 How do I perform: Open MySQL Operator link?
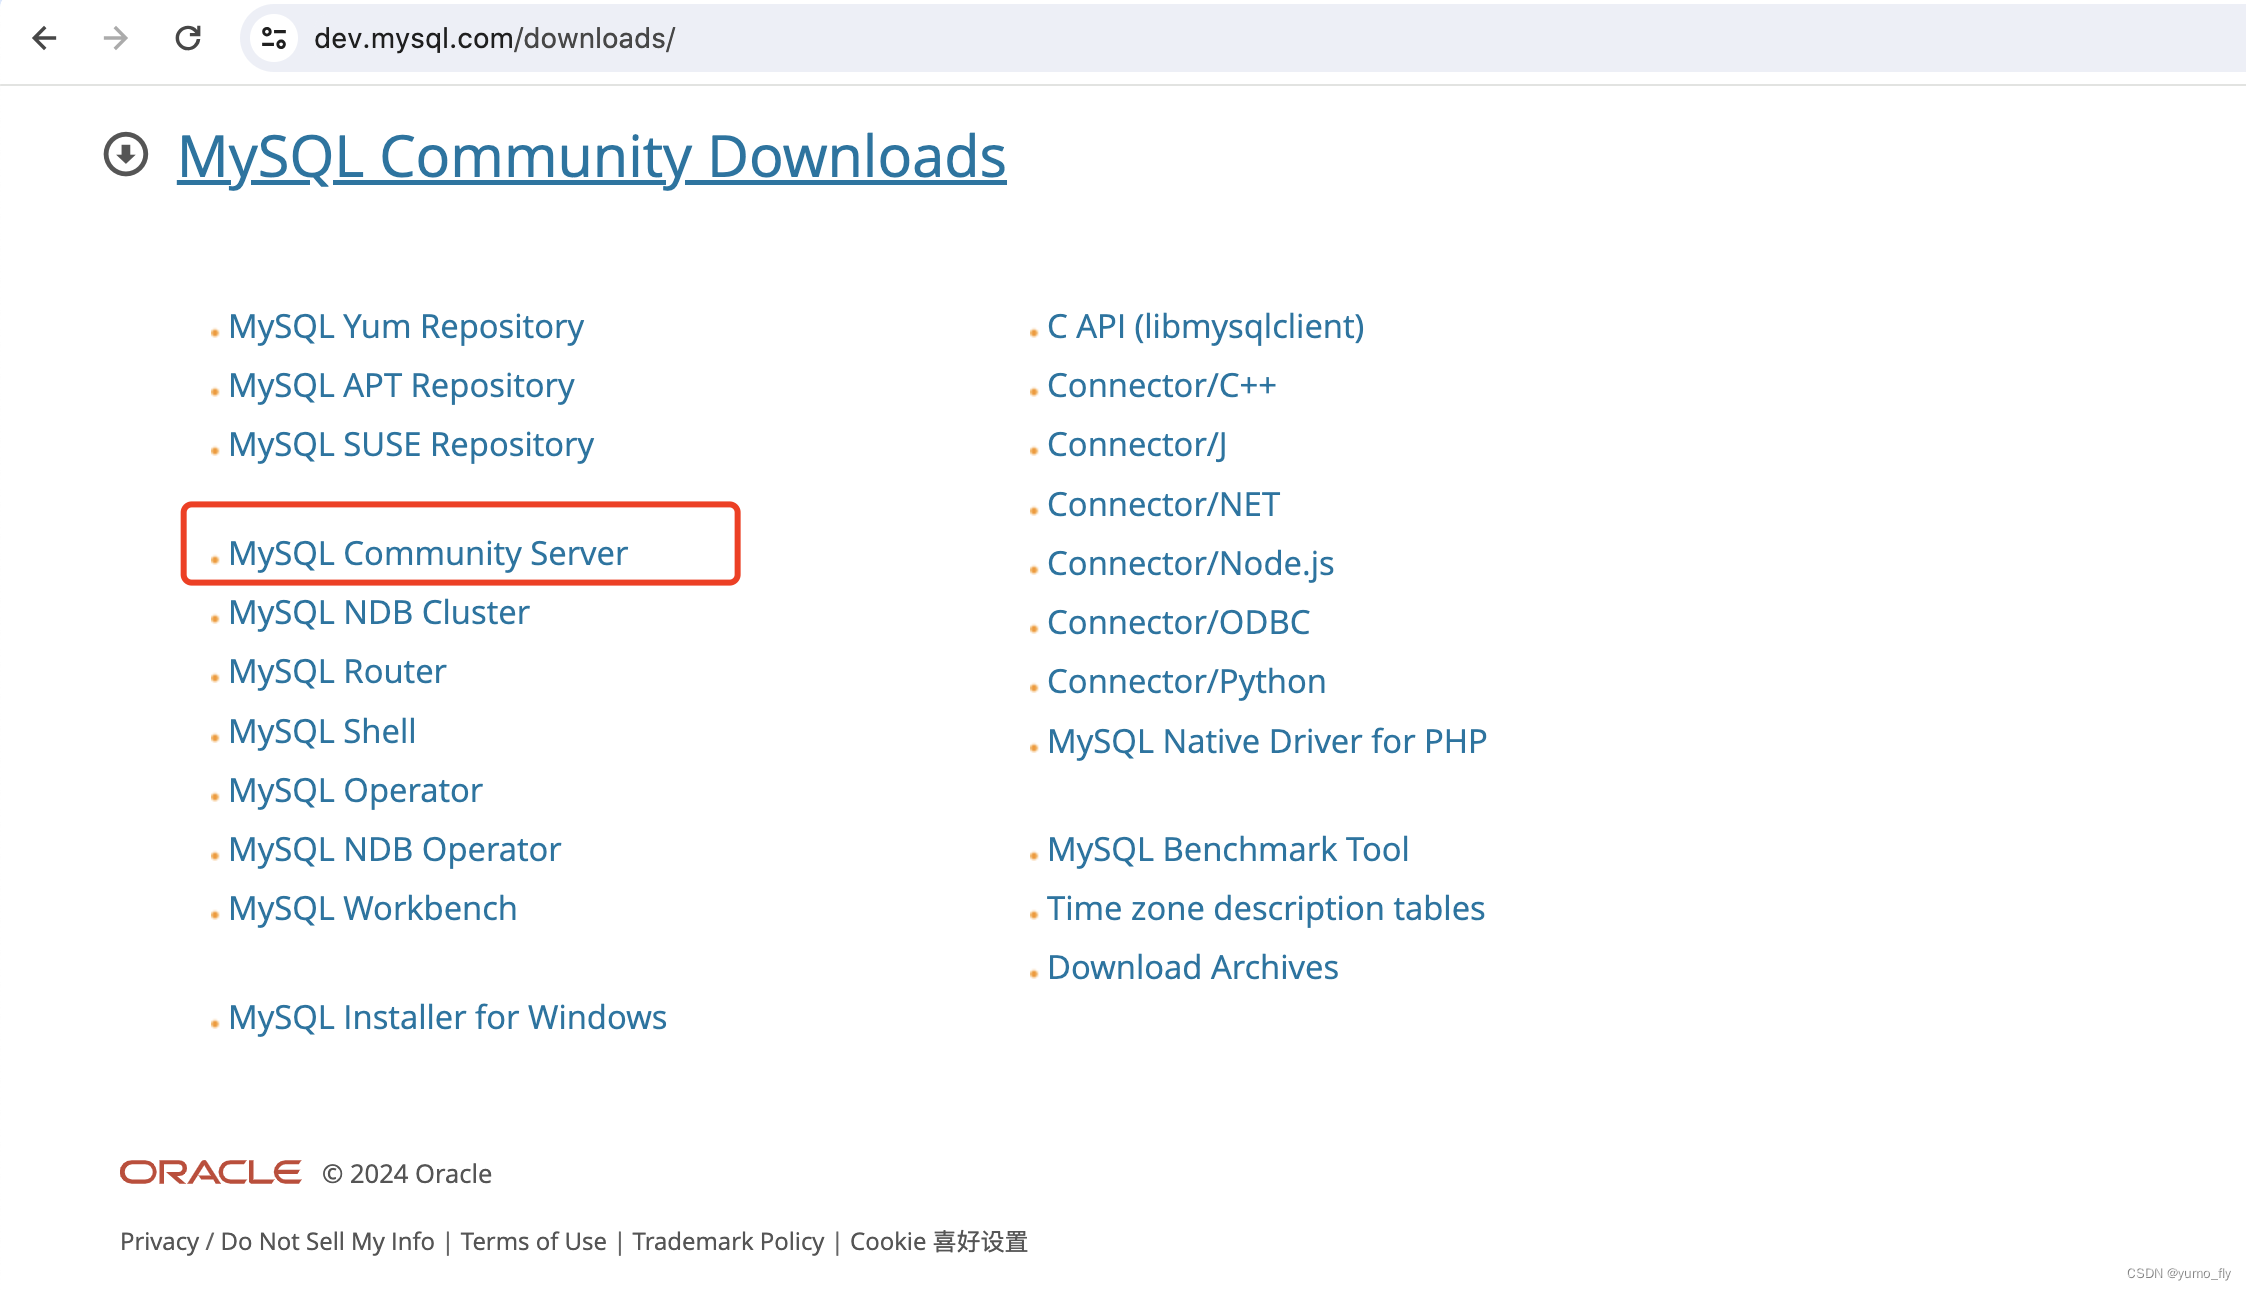355,790
